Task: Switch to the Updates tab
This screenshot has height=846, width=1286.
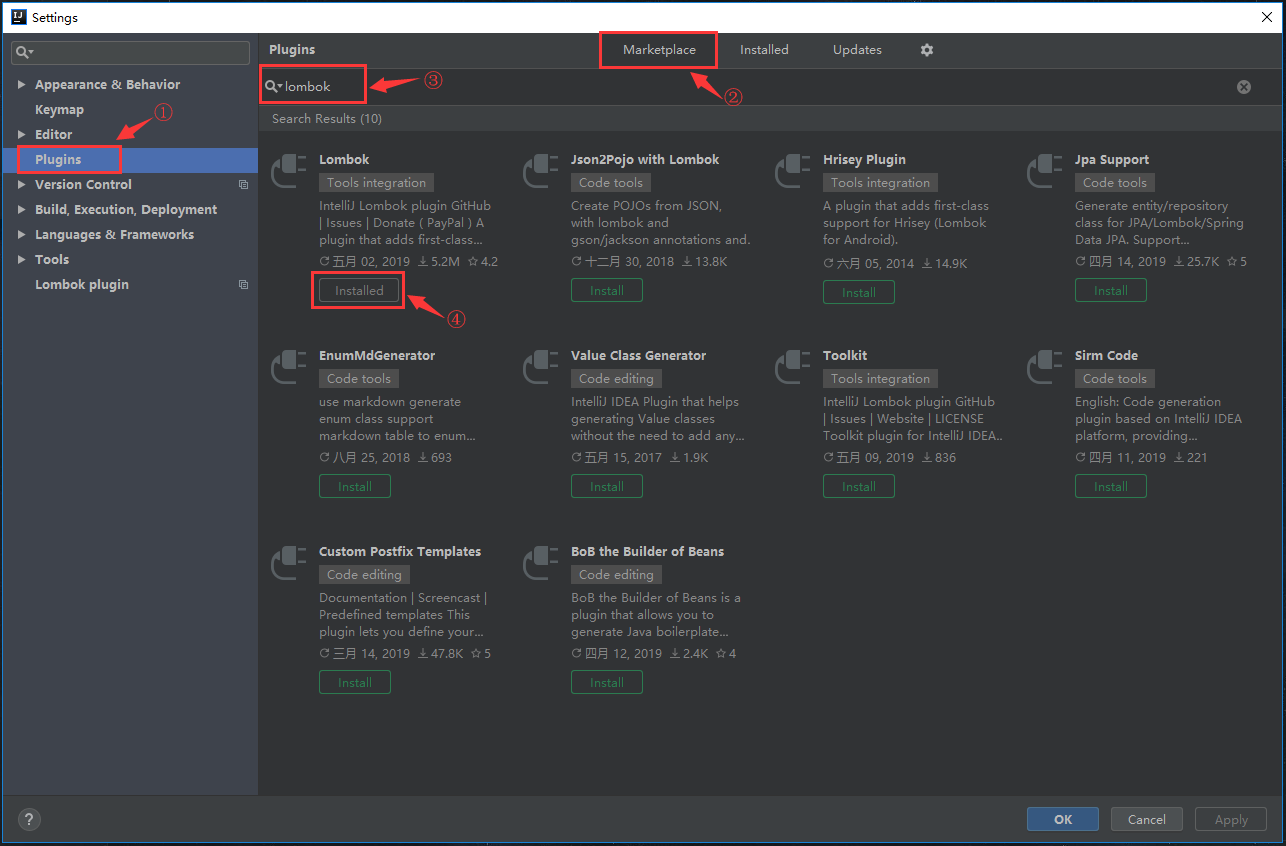Action: click(857, 50)
